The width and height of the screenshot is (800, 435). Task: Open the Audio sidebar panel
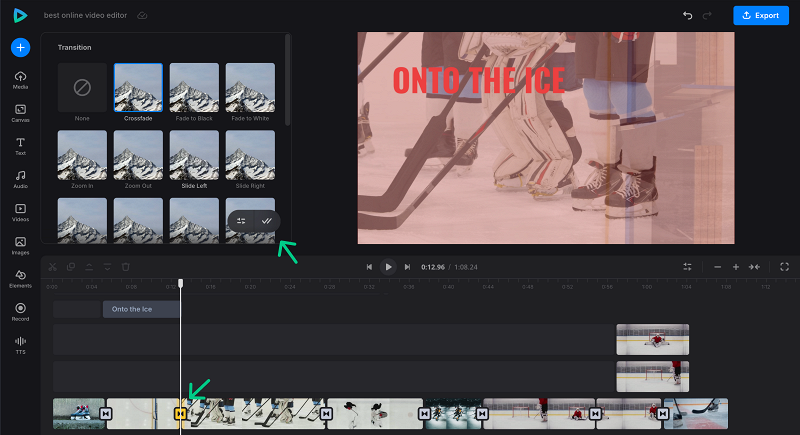coord(20,180)
